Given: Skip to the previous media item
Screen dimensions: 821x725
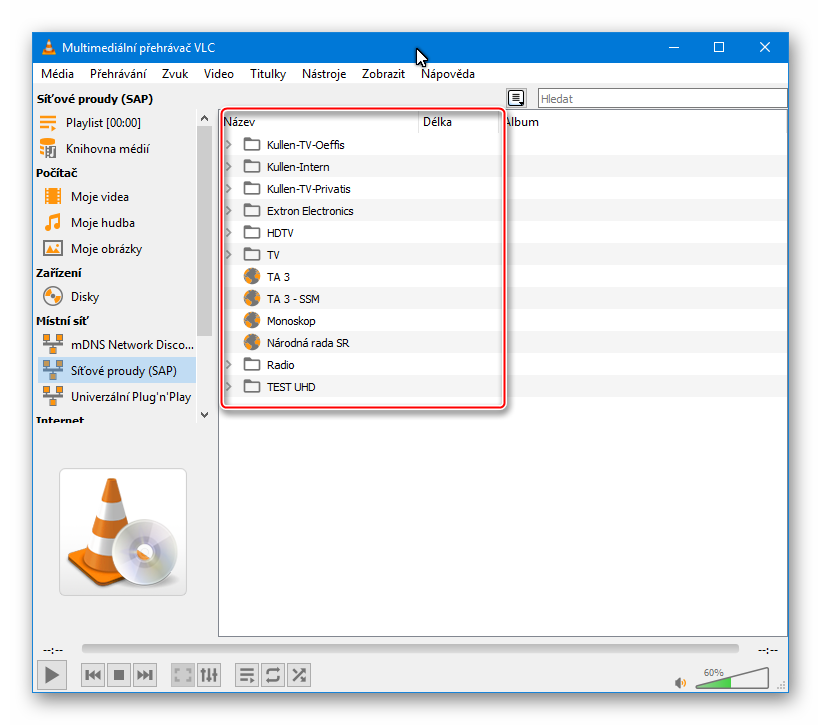Looking at the screenshot, I should 93,675.
